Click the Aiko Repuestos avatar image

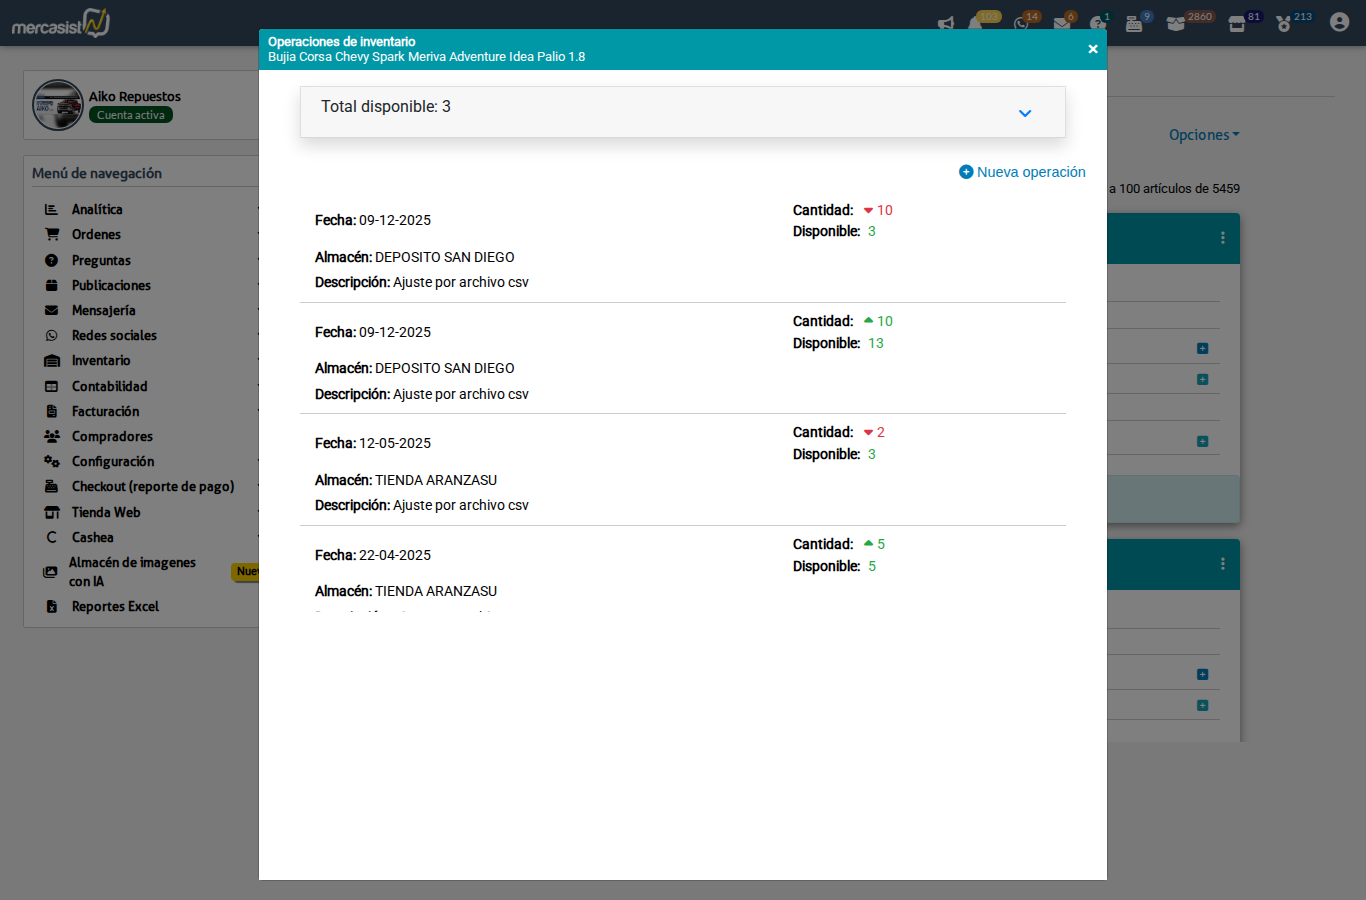point(58,105)
